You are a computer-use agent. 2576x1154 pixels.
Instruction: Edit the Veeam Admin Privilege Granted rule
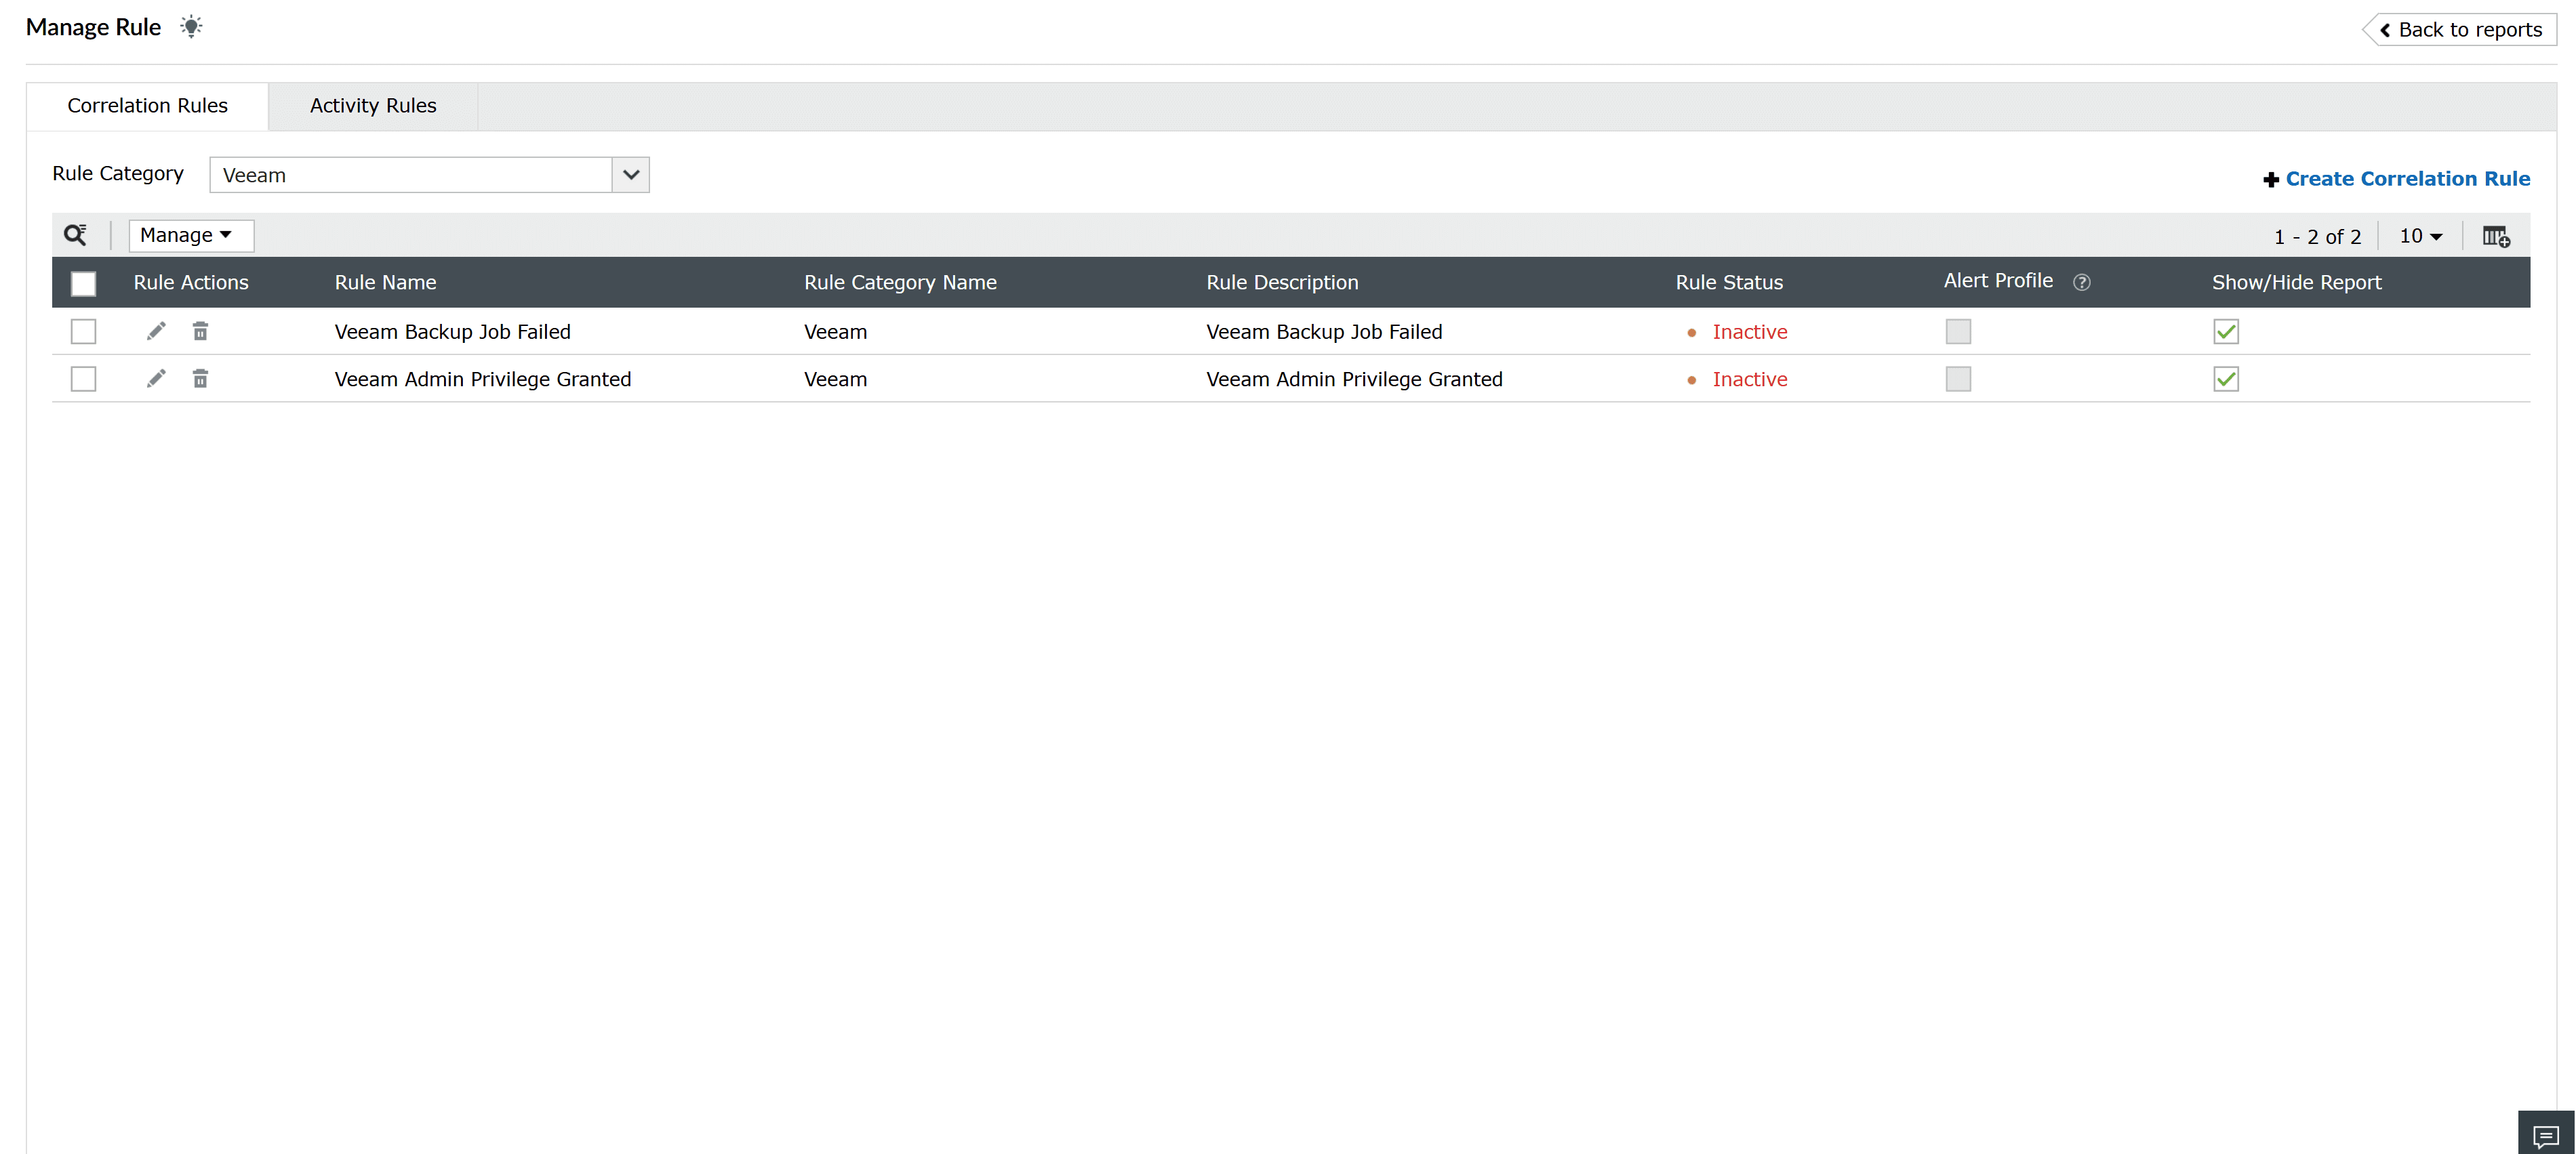coord(155,378)
